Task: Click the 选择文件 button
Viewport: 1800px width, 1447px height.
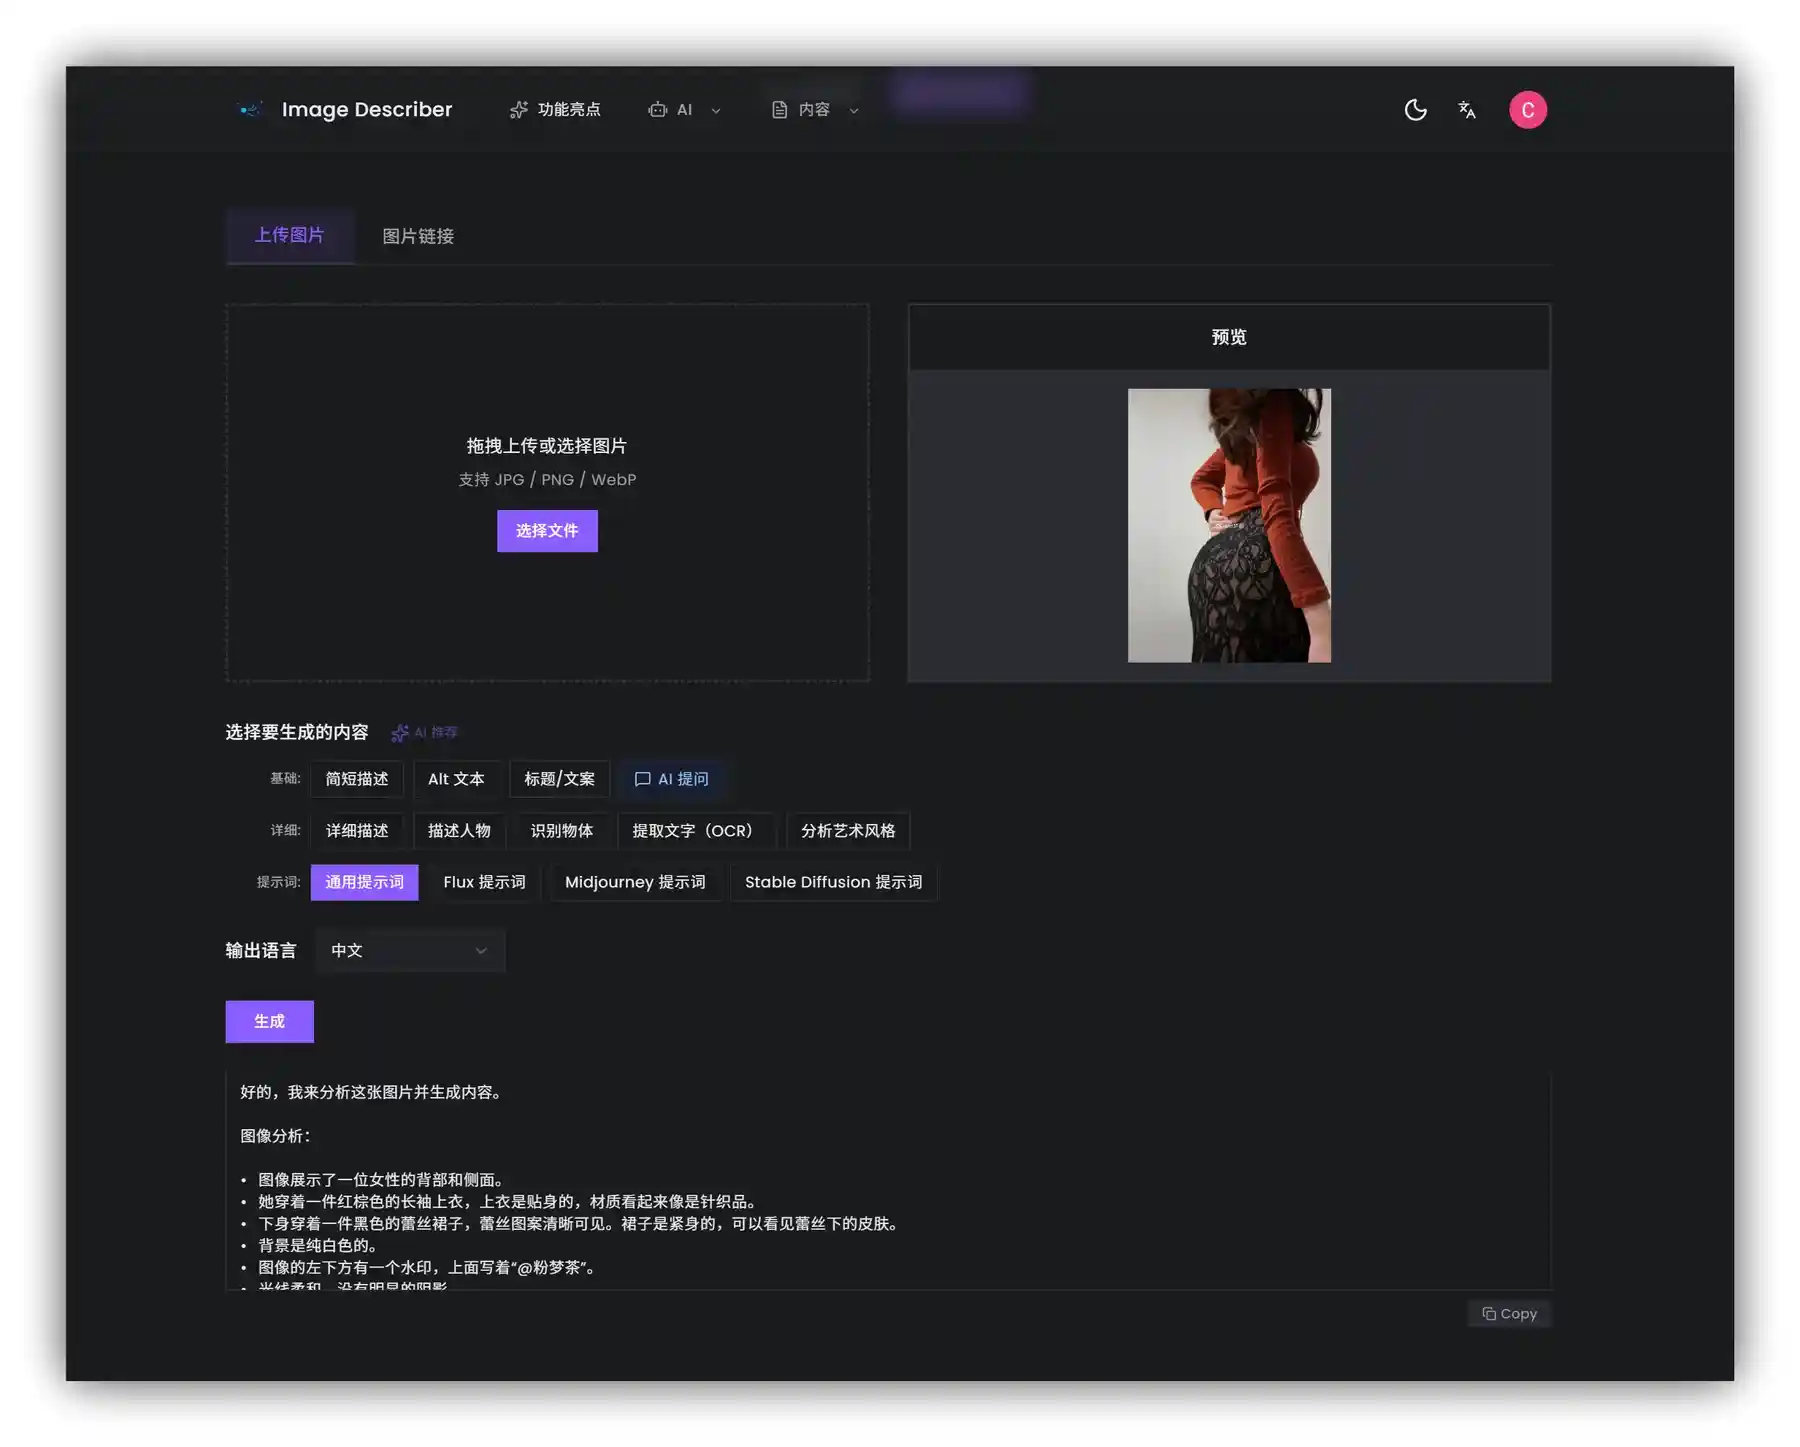Action: pos(547,531)
